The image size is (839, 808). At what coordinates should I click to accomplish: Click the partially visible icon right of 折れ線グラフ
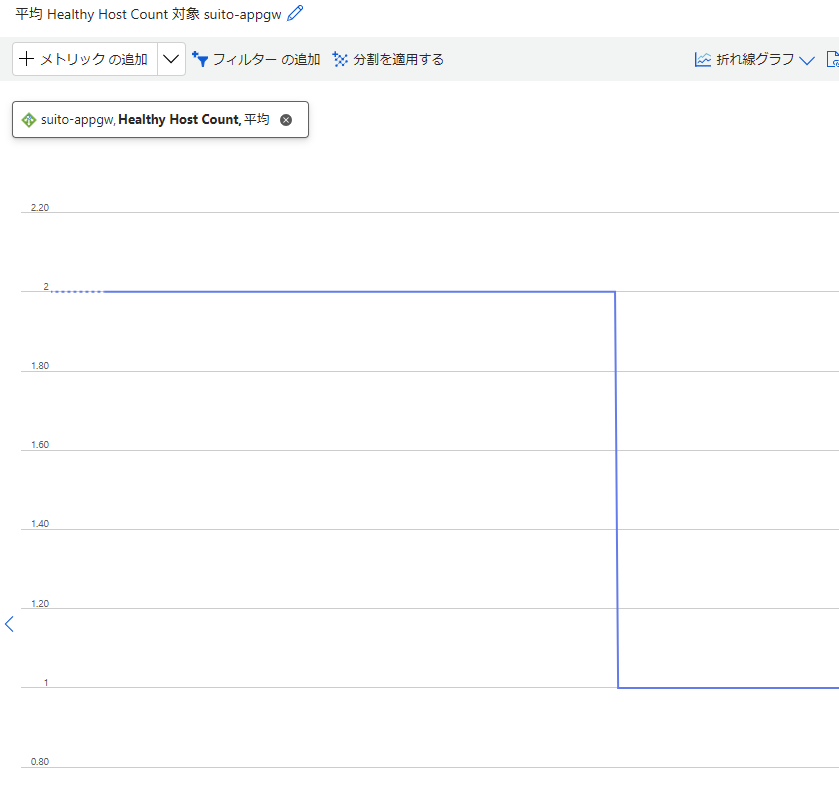(832, 59)
